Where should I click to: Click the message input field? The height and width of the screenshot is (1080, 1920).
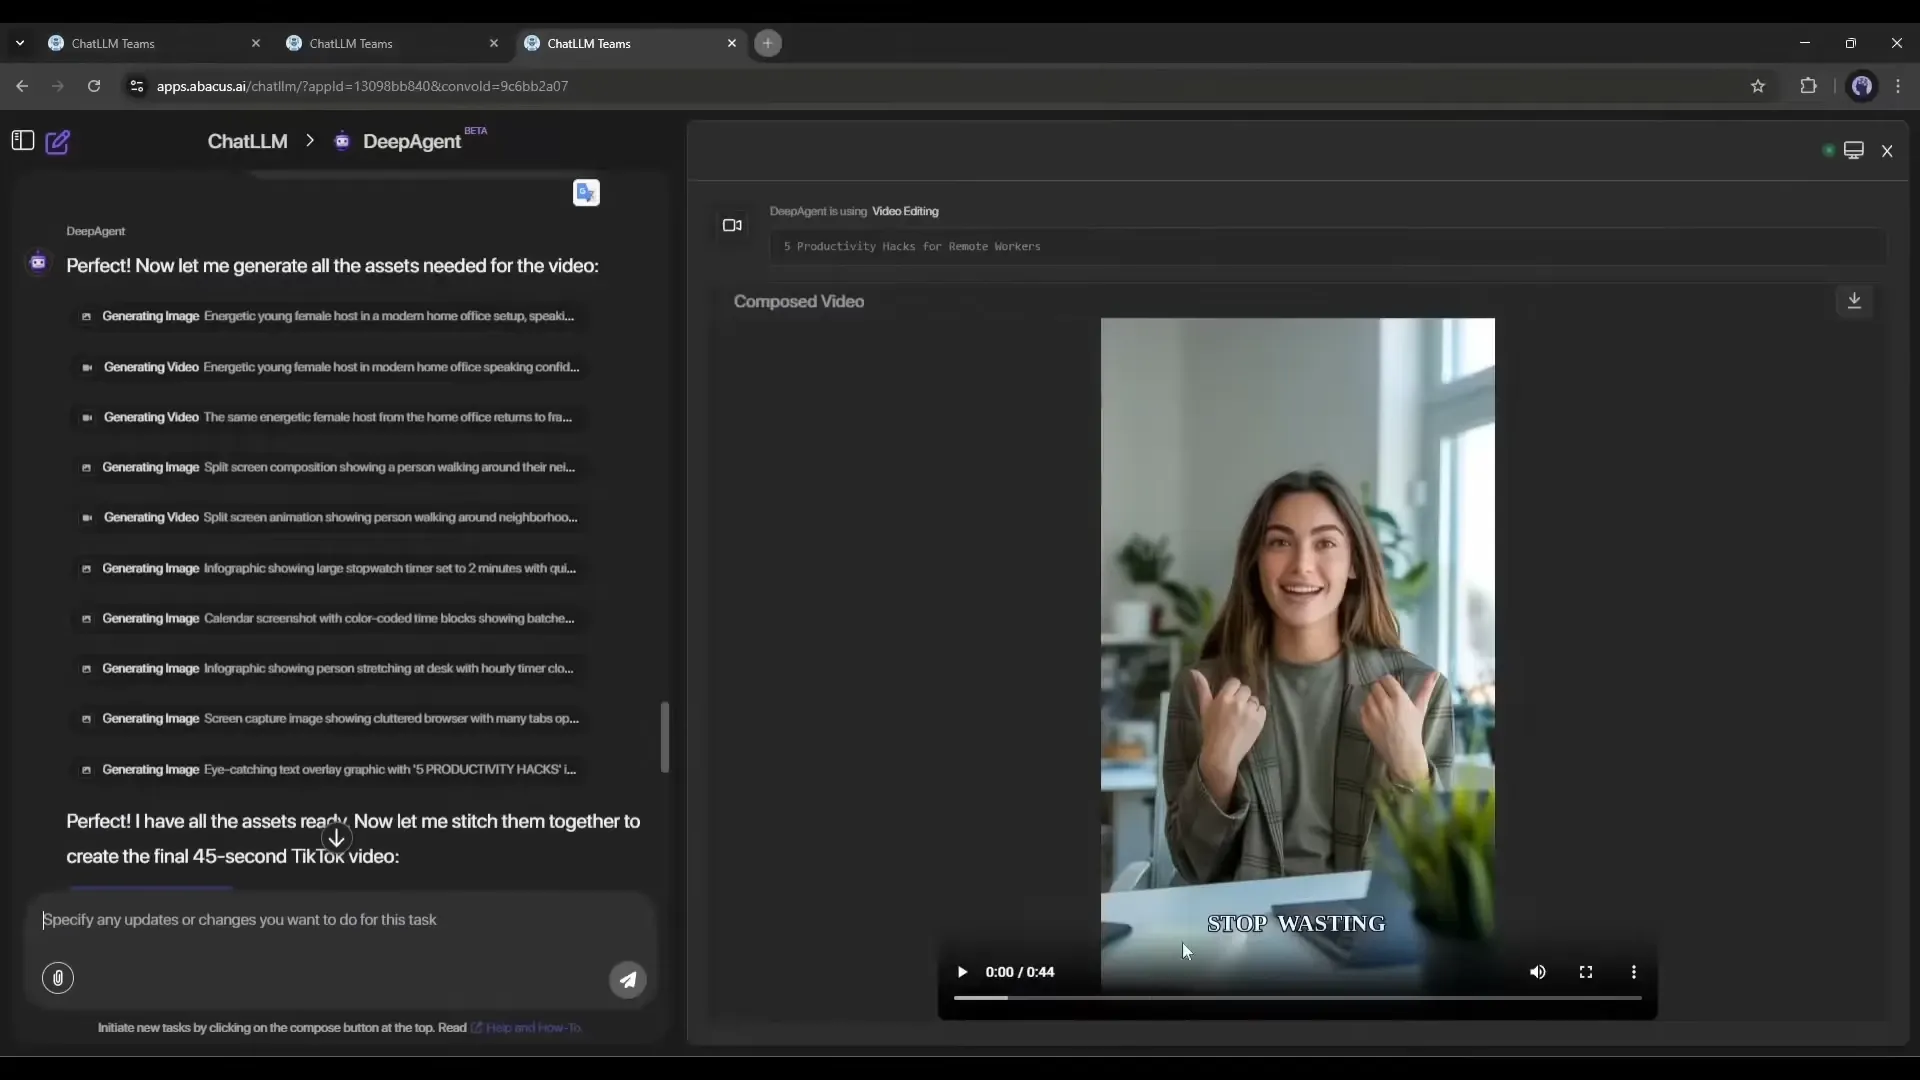coord(340,920)
